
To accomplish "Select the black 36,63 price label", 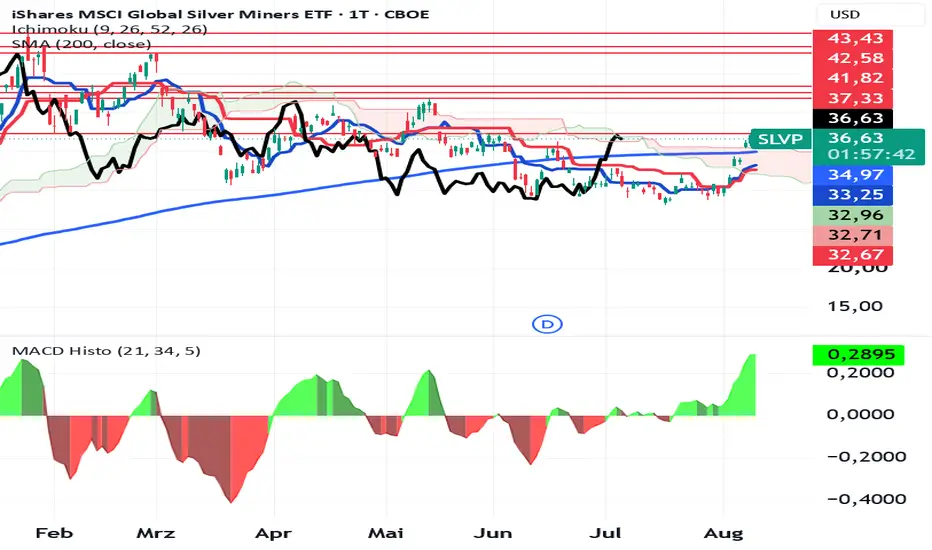I will [x=852, y=118].
